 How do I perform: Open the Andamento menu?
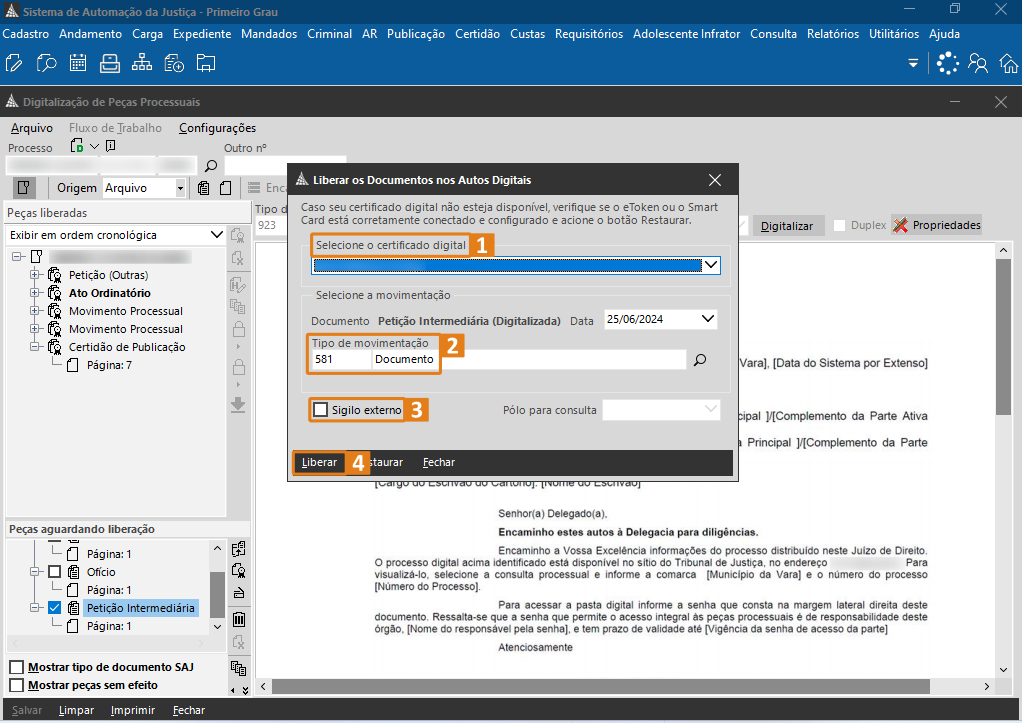[91, 34]
